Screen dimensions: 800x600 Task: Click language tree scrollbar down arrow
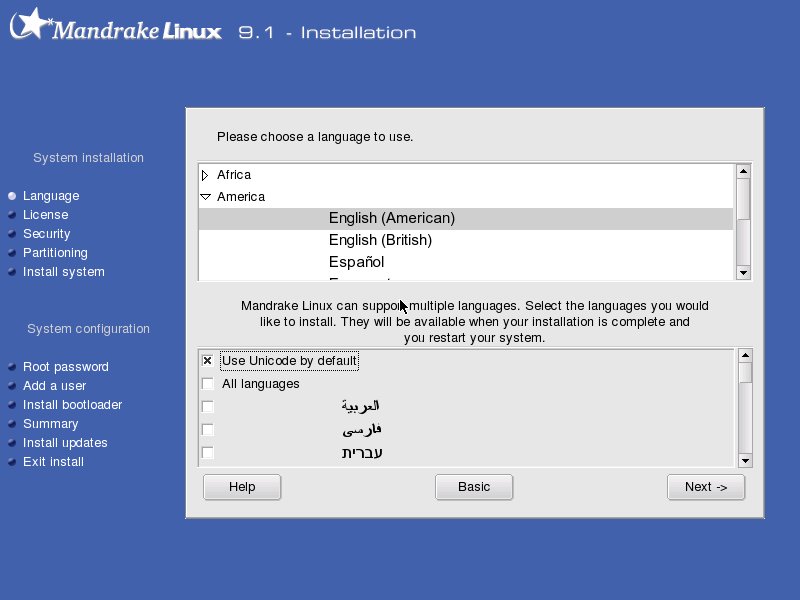pyautogui.click(x=743, y=273)
